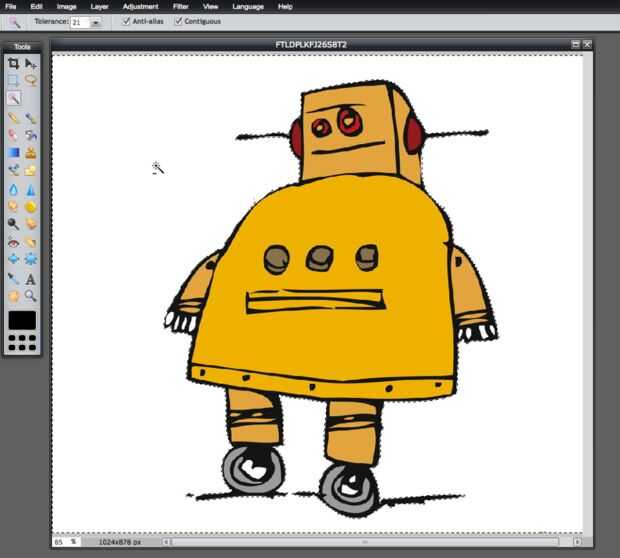Select the Red Eye Reduction tool
Viewport: 620px width, 558px height.
click(x=13, y=243)
